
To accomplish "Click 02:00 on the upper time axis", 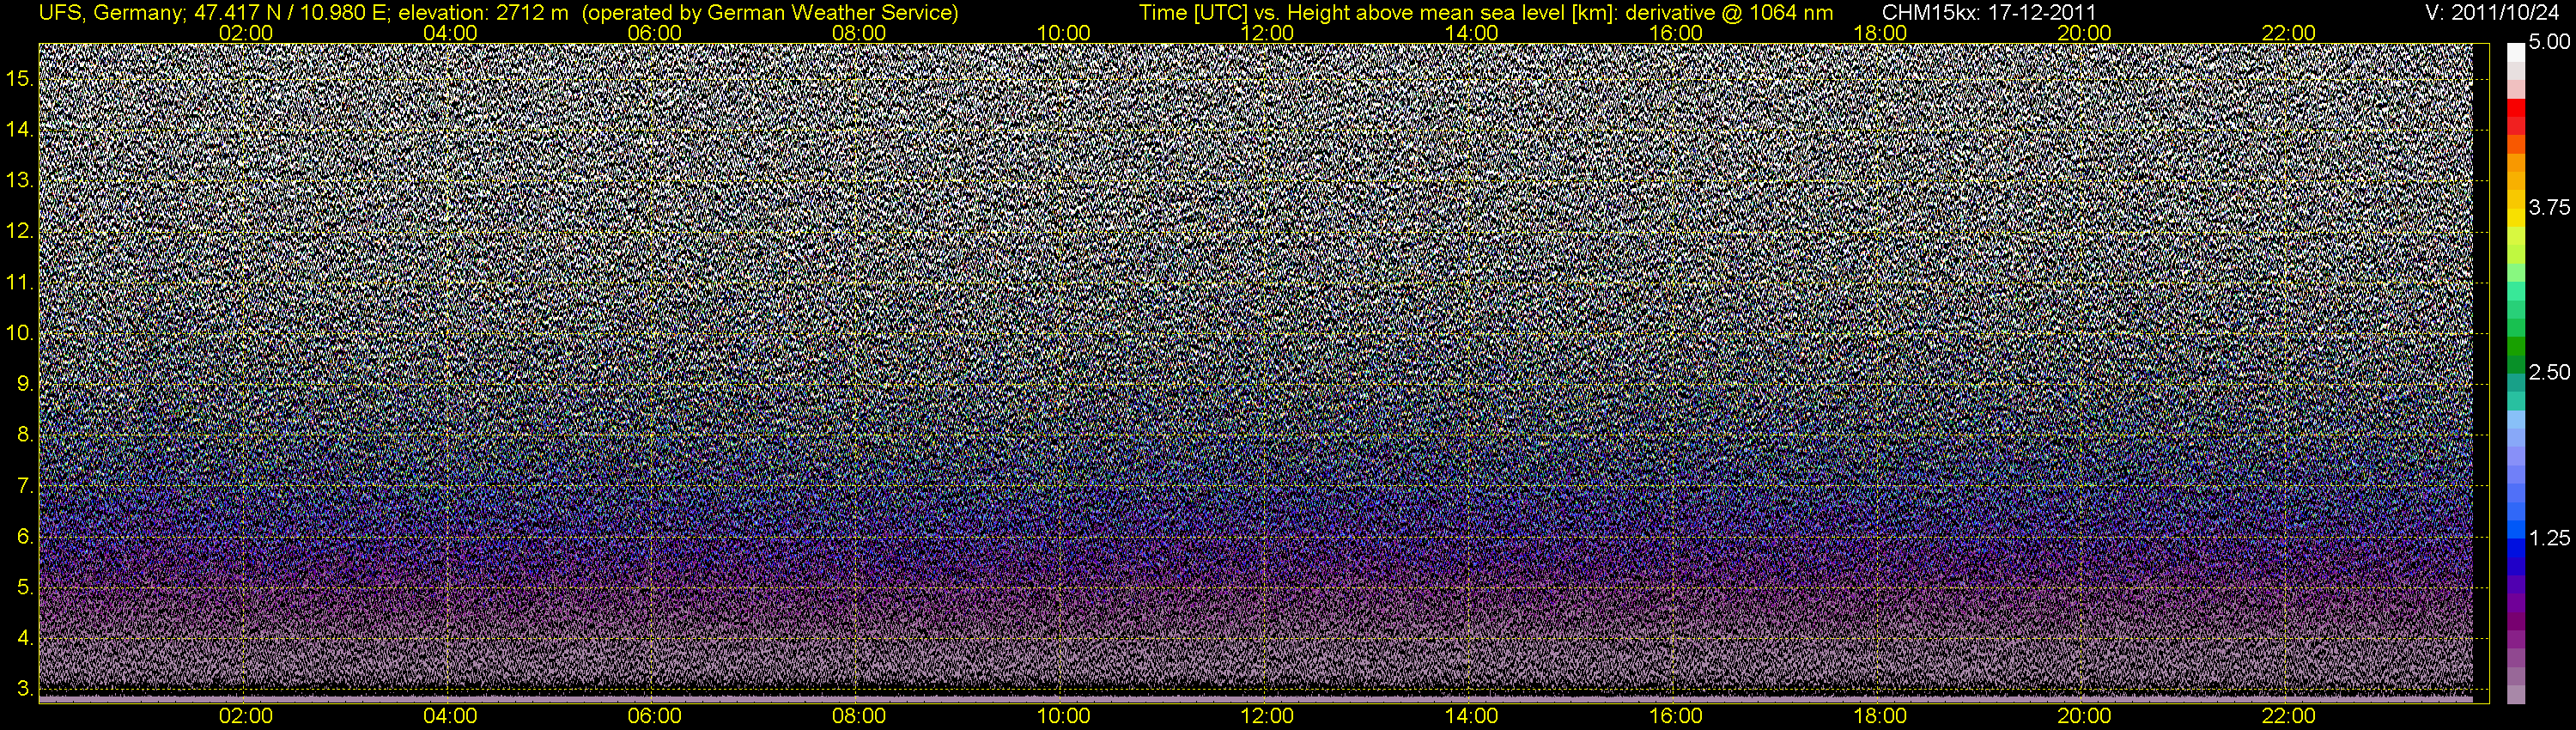I will point(245,33).
